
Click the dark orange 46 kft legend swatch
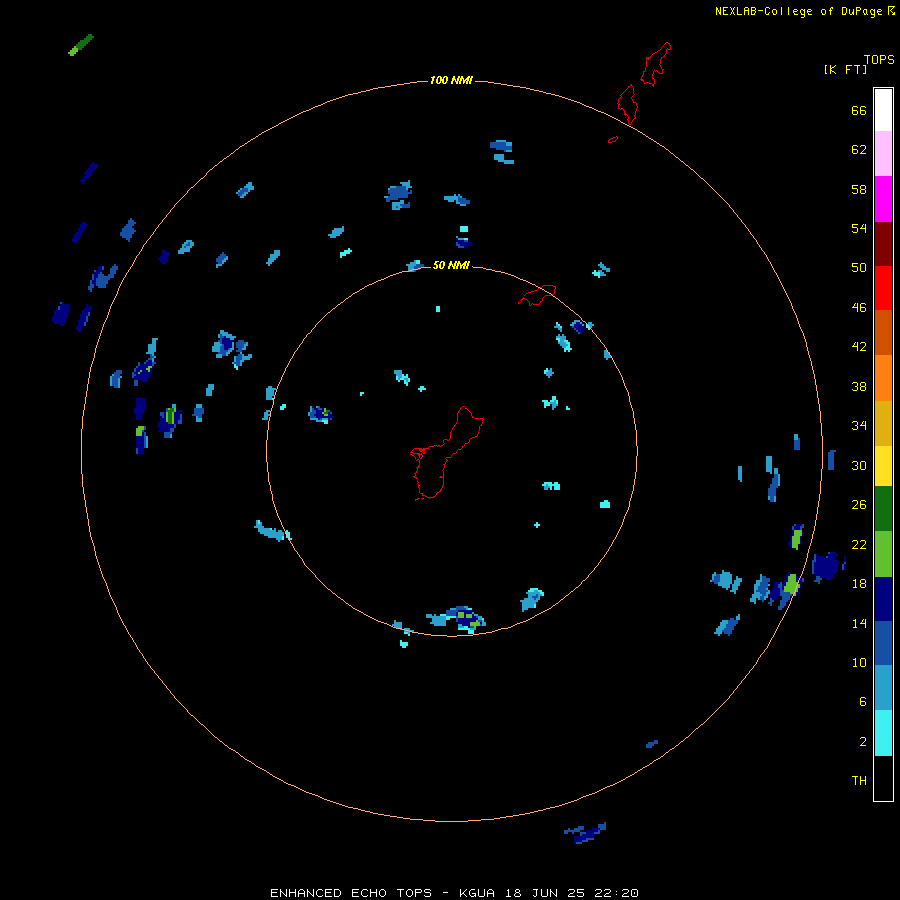tap(883, 332)
